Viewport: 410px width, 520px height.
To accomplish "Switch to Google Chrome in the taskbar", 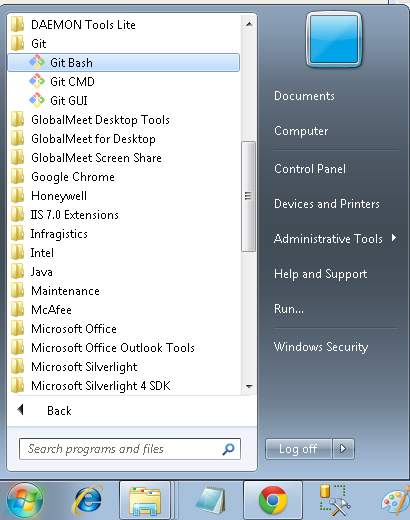I will click(273, 500).
